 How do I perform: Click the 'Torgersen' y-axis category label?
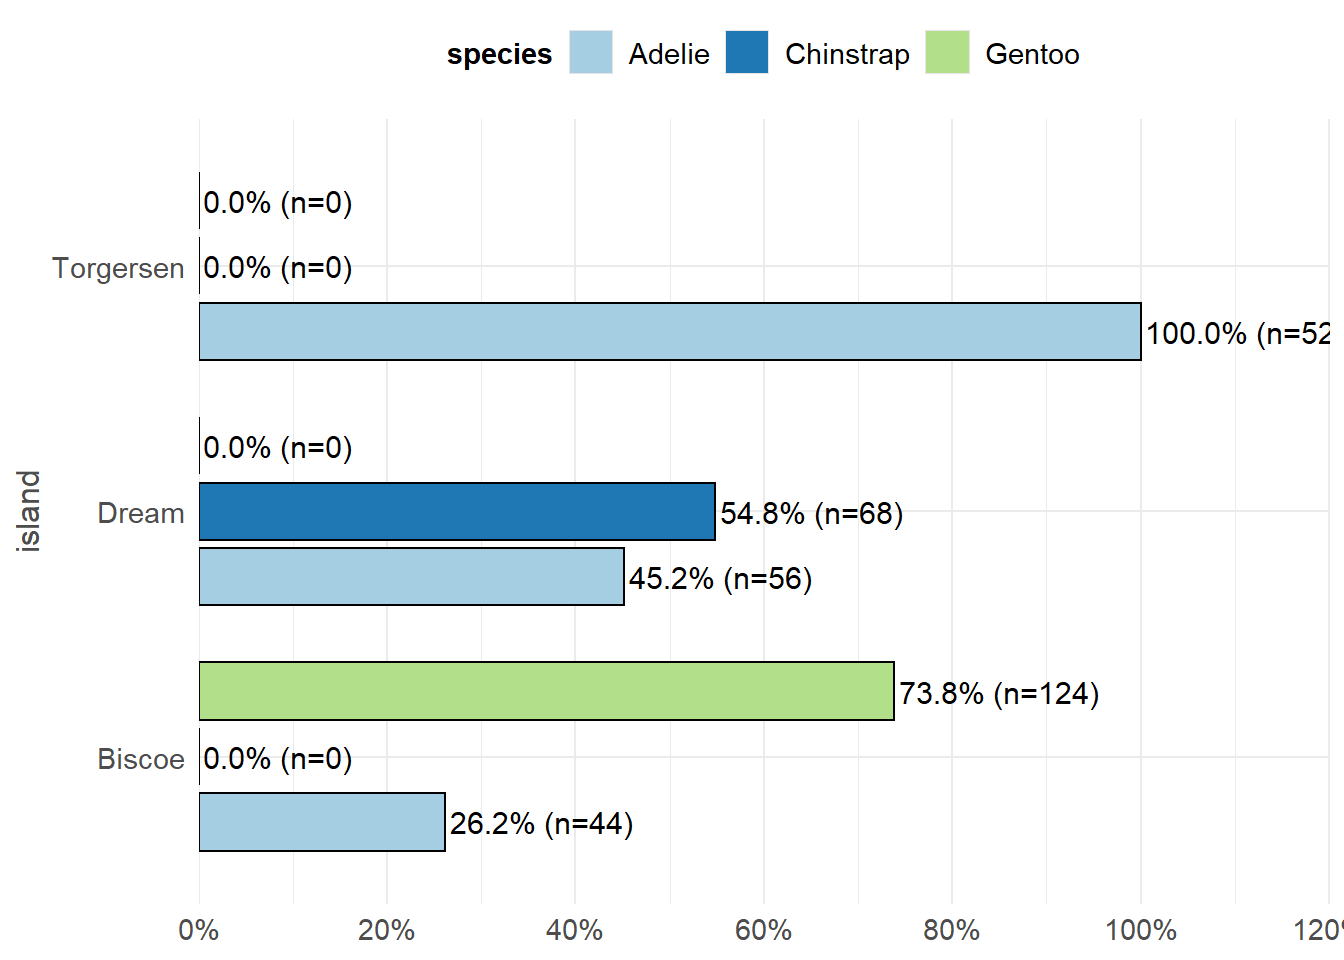tap(118, 268)
